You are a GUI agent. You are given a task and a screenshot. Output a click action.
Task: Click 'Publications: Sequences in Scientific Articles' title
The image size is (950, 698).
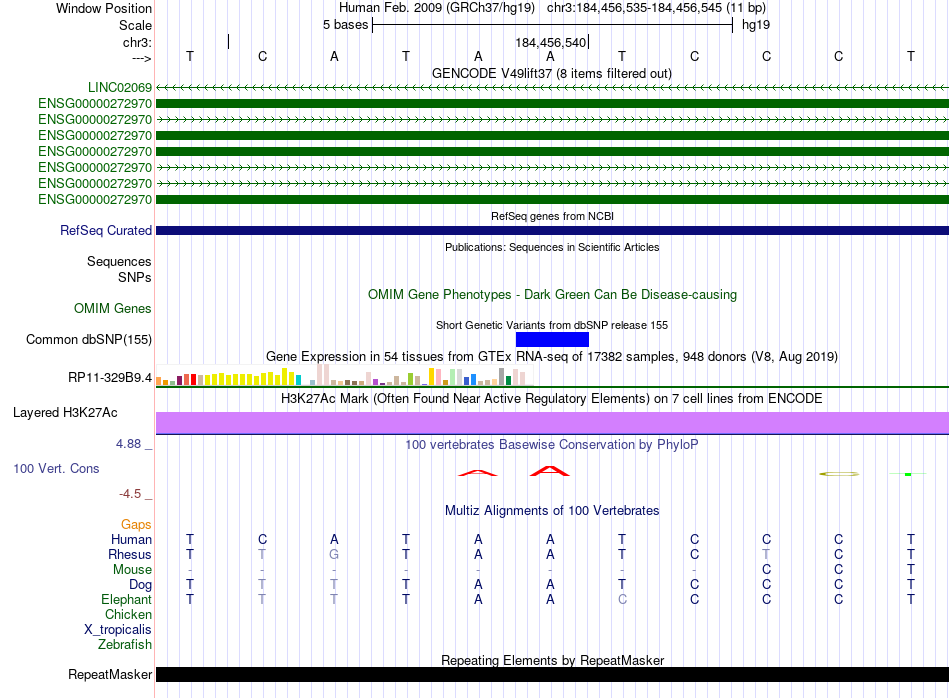(552, 247)
